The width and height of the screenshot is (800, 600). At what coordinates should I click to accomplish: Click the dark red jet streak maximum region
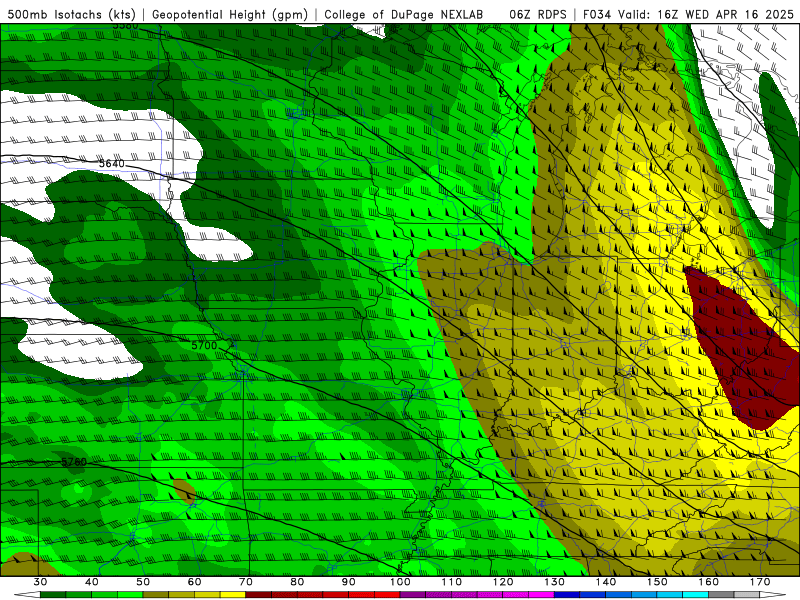[742, 347]
